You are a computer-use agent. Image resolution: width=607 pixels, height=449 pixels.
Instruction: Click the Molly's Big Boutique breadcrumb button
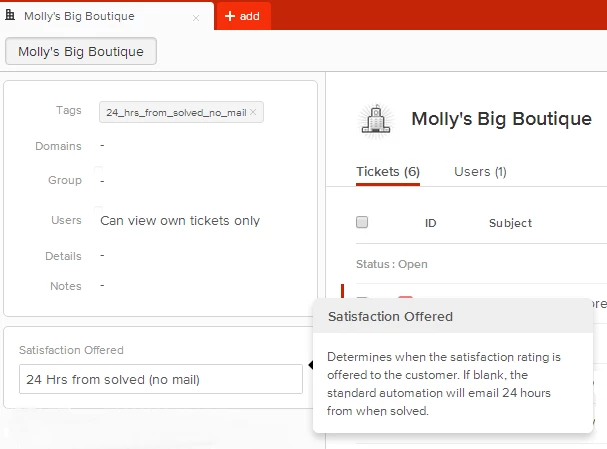pyautogui.click(x=81, y=51)
